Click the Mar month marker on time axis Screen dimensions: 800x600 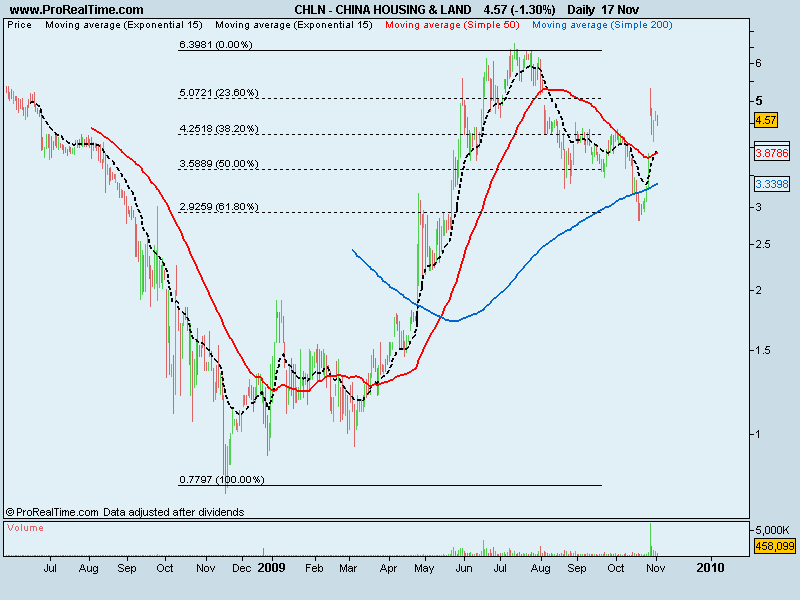pos(348,568)
